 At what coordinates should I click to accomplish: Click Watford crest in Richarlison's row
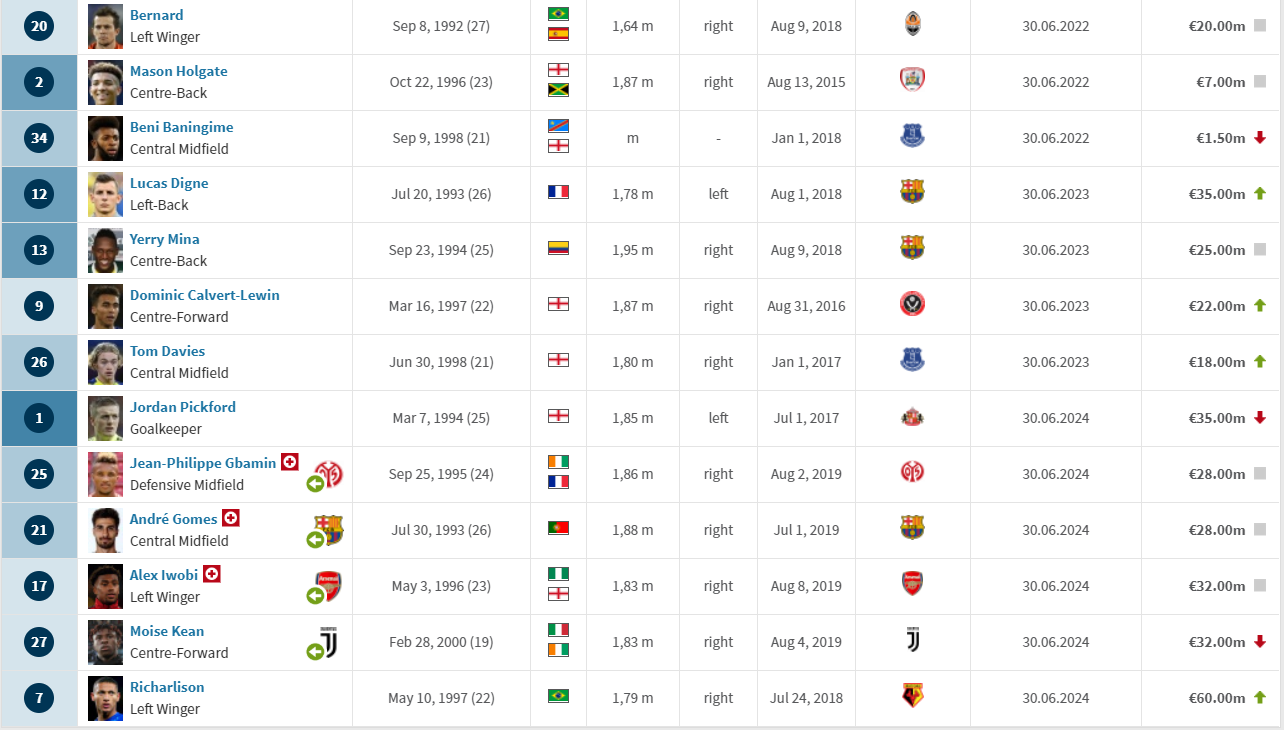[912, 696]
